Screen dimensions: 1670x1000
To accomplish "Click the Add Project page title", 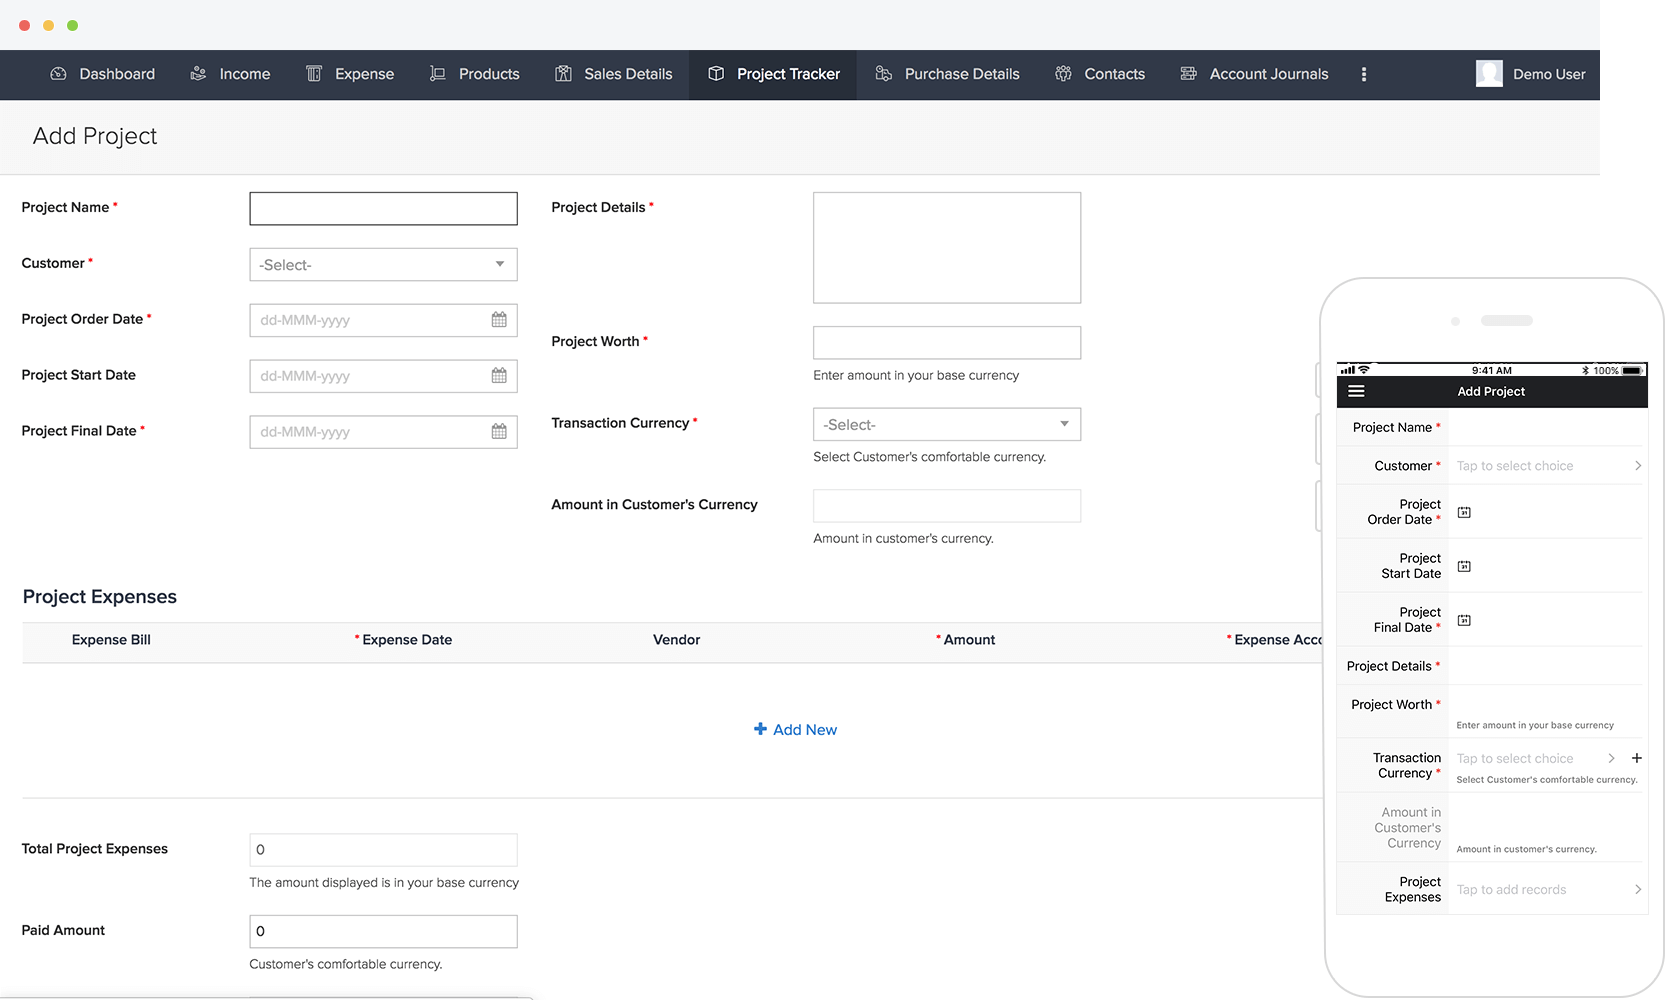I will [95, 136].
